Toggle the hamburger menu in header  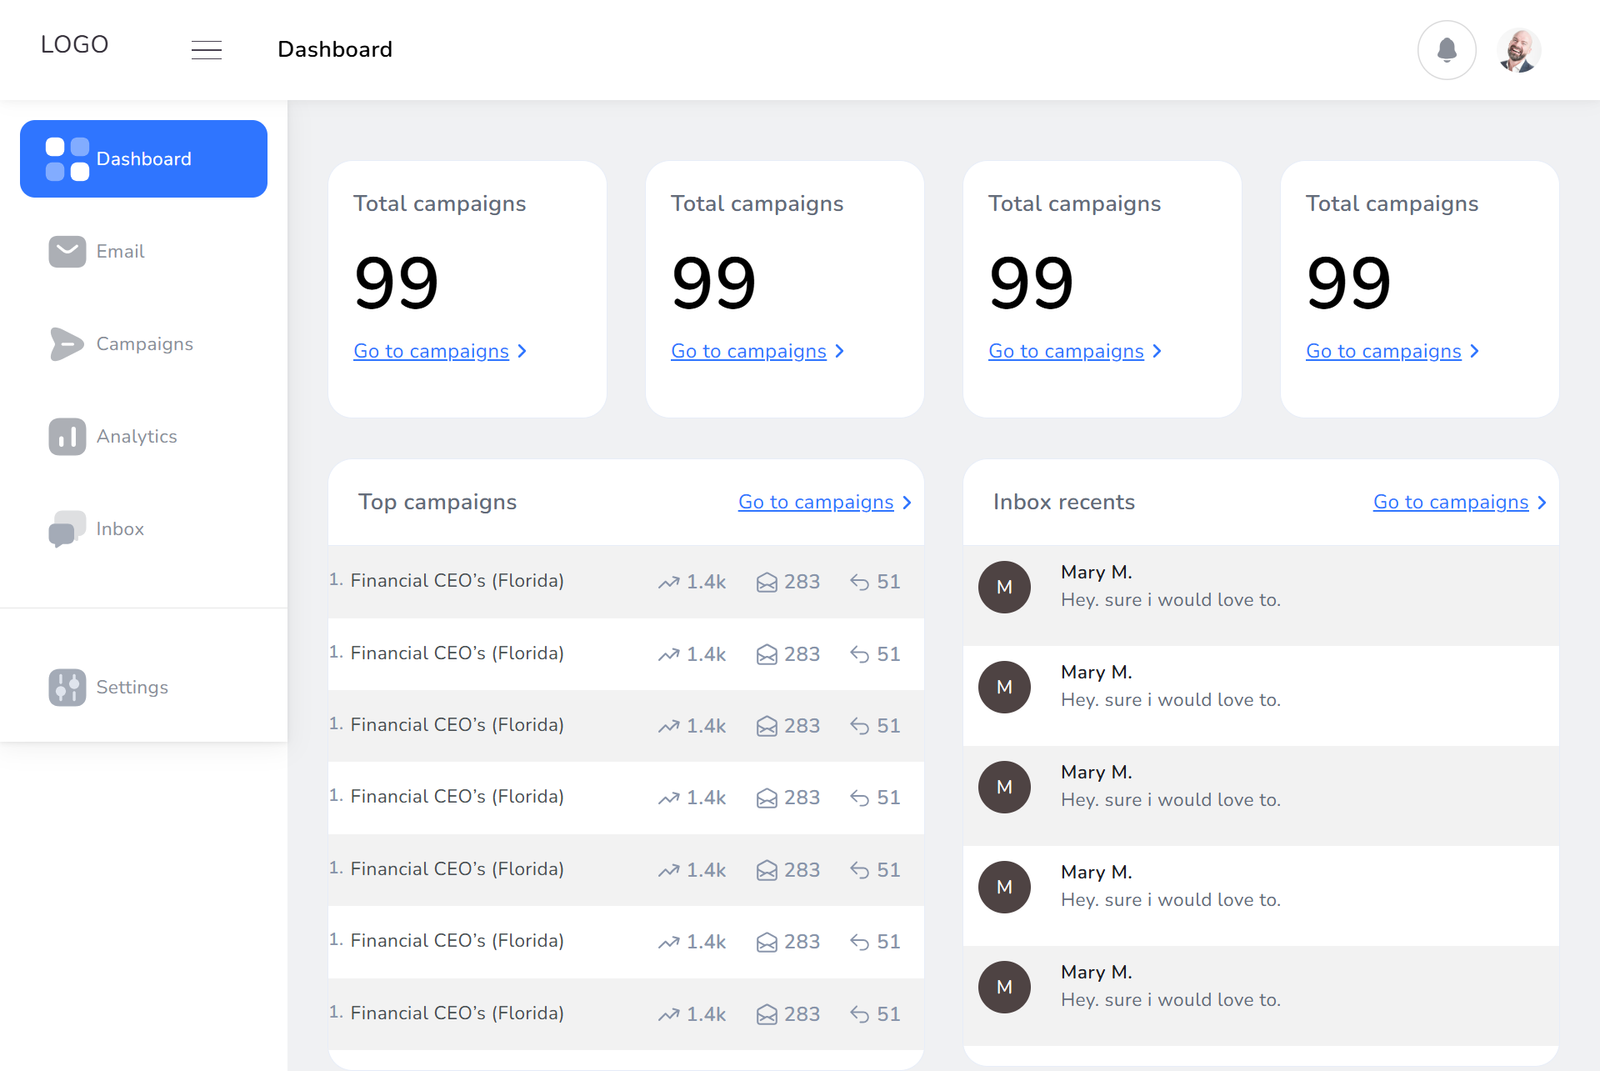pyautogui.click(x=207, y=50)
